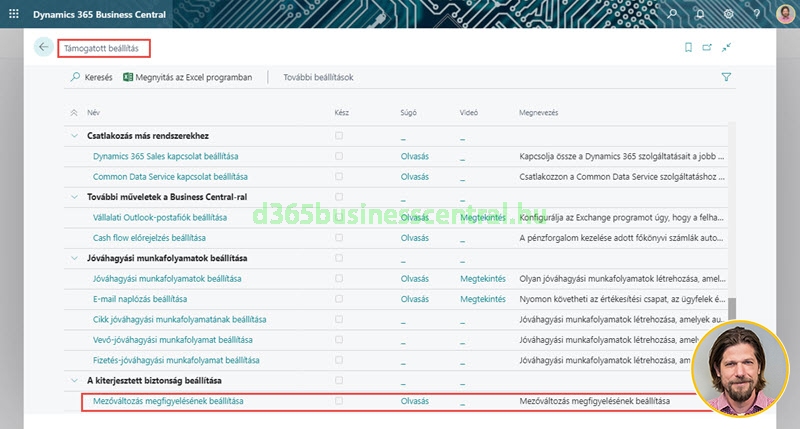Check Kész box for Cash flow előrejelzés row
Viewport: 800px width, 429px height.
tap(339, 238)
